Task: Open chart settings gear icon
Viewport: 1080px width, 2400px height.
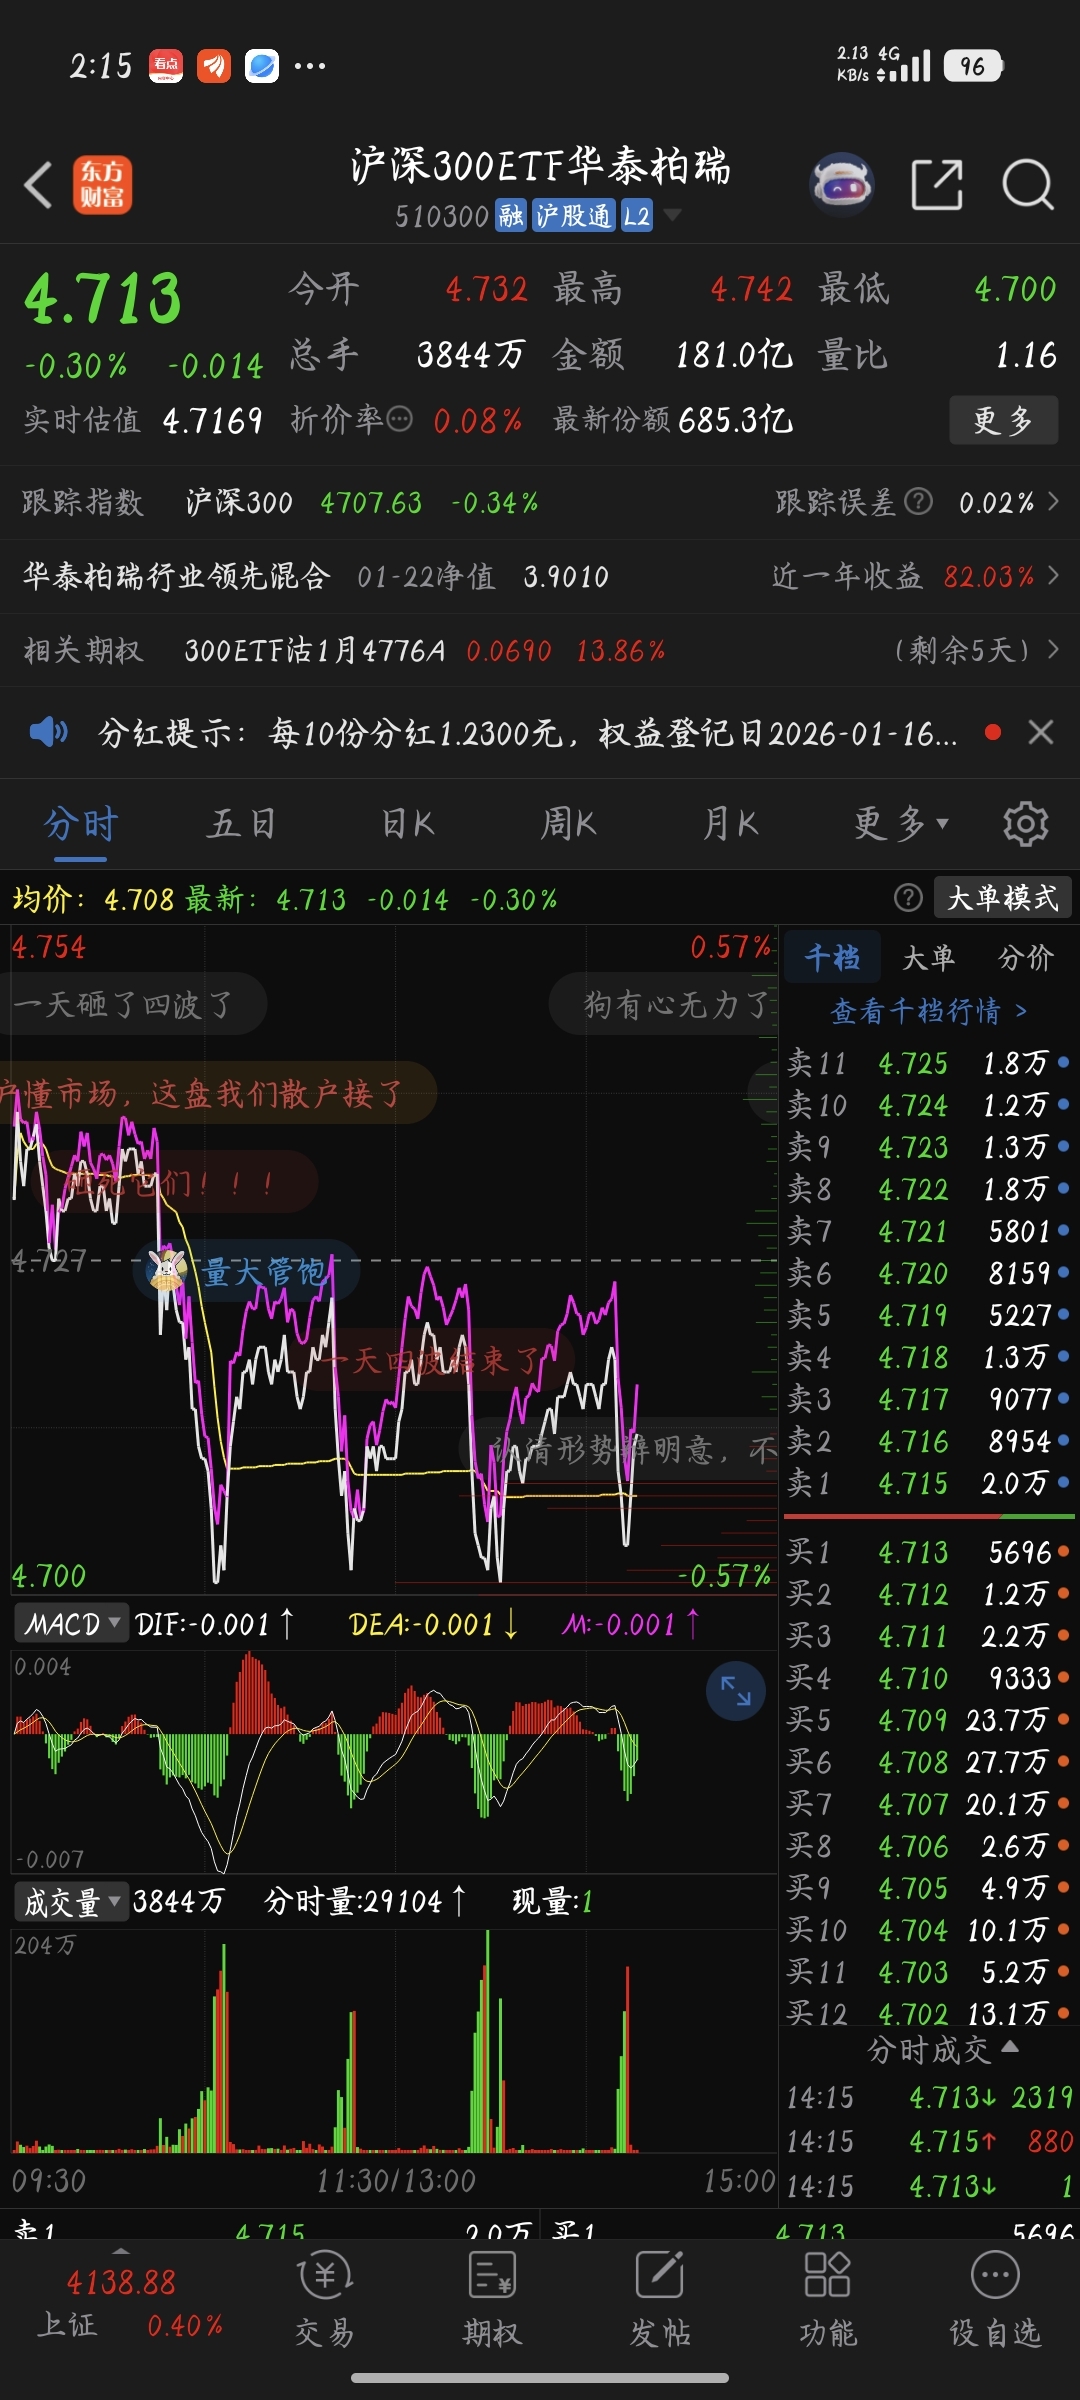Action: point(1026,824)
